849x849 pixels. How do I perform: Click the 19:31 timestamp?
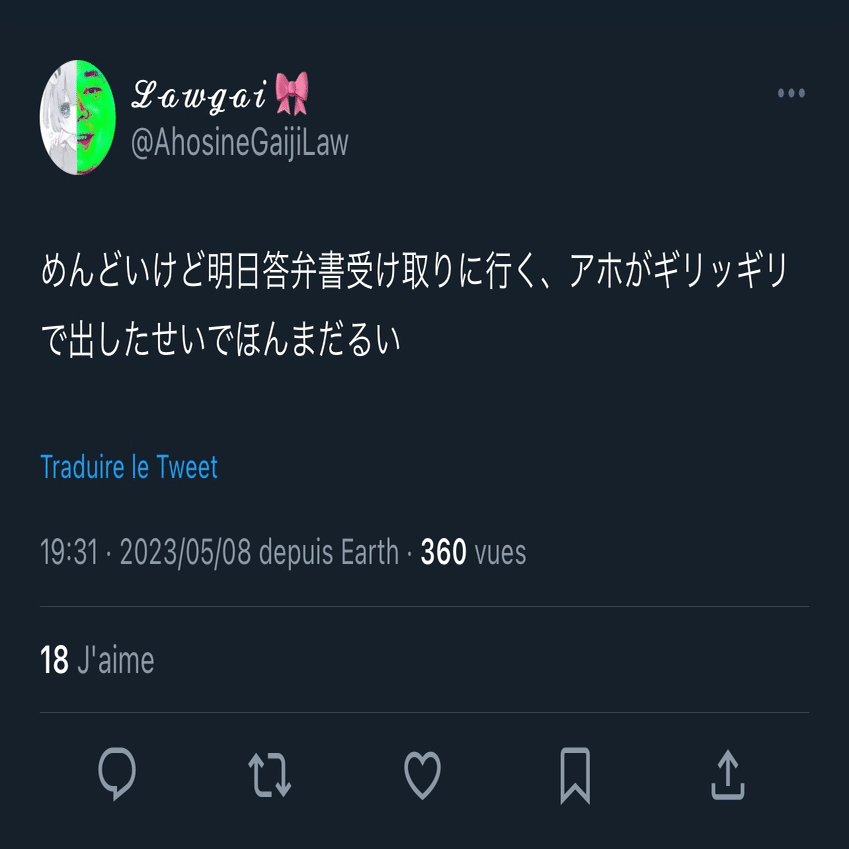[x=69, y=552]
